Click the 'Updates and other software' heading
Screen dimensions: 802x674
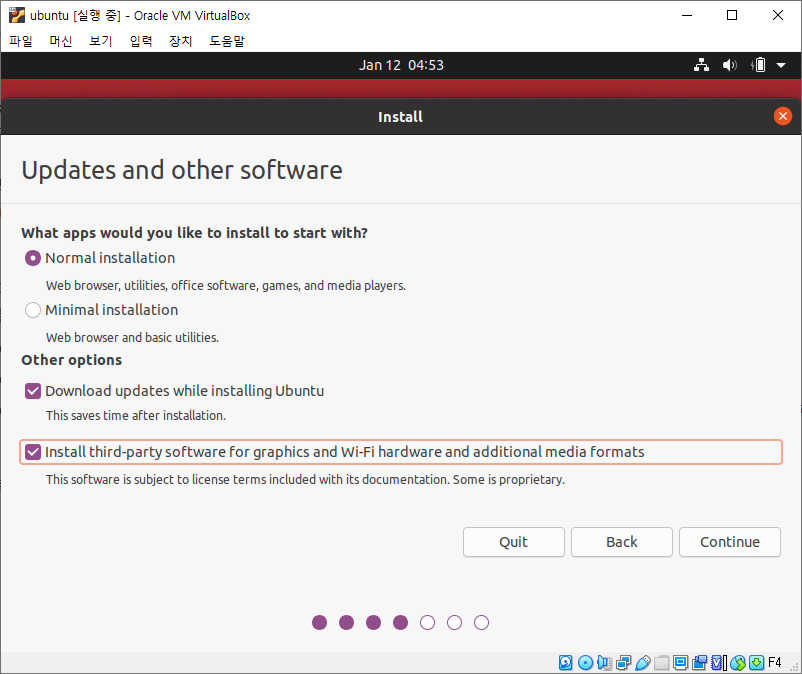(182, 170)
